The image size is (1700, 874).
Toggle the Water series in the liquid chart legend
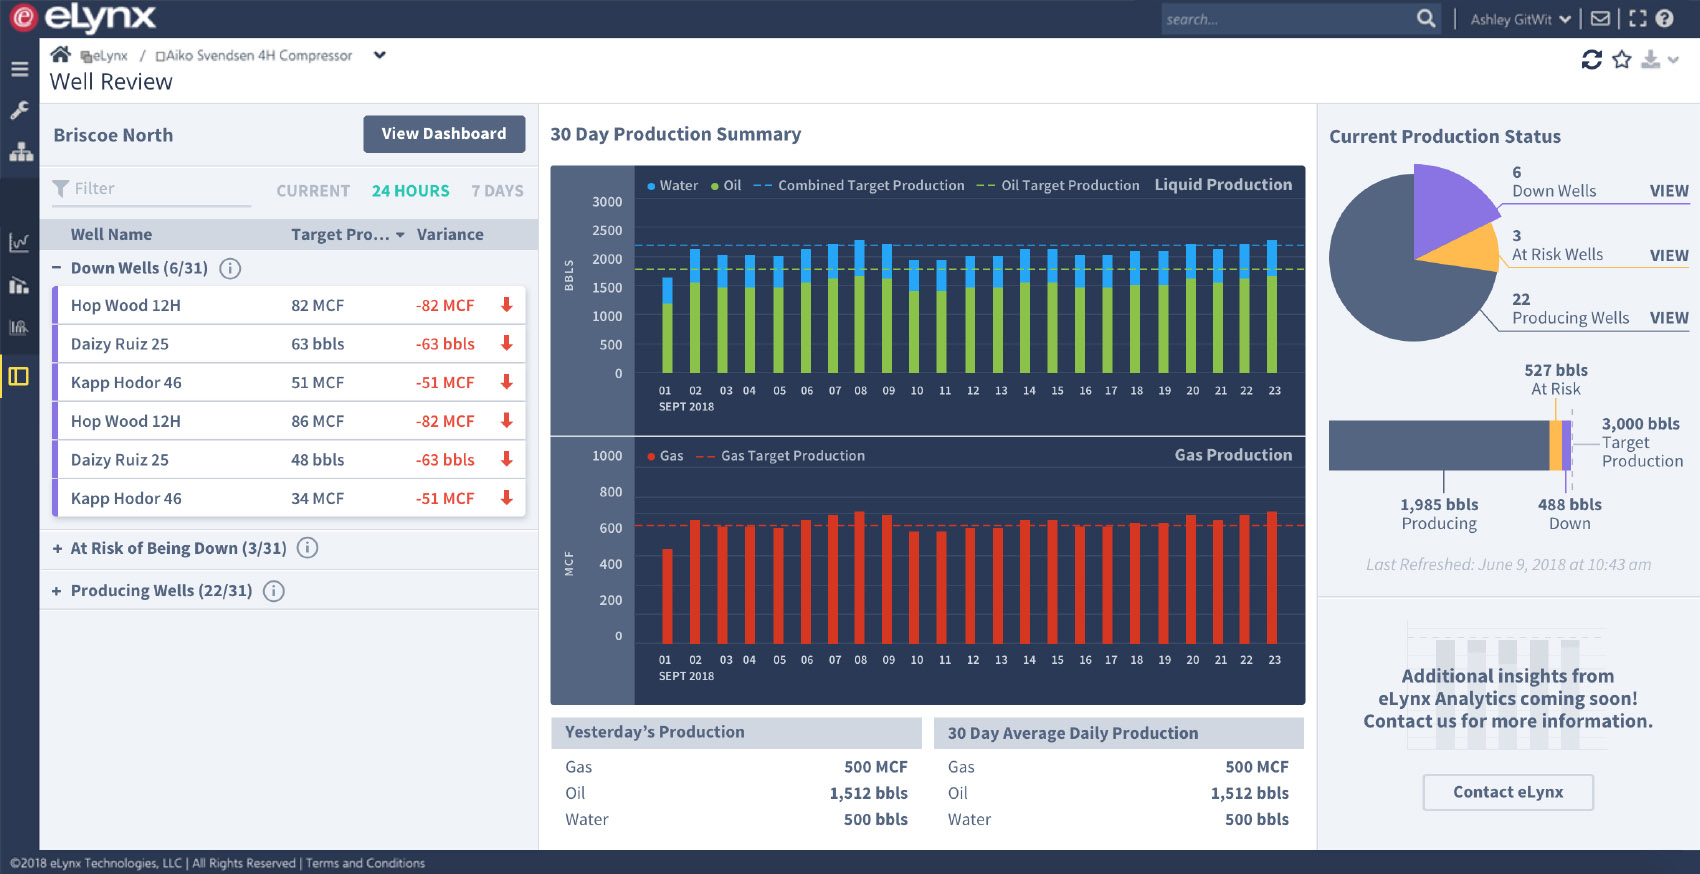(x=673, y=186)
